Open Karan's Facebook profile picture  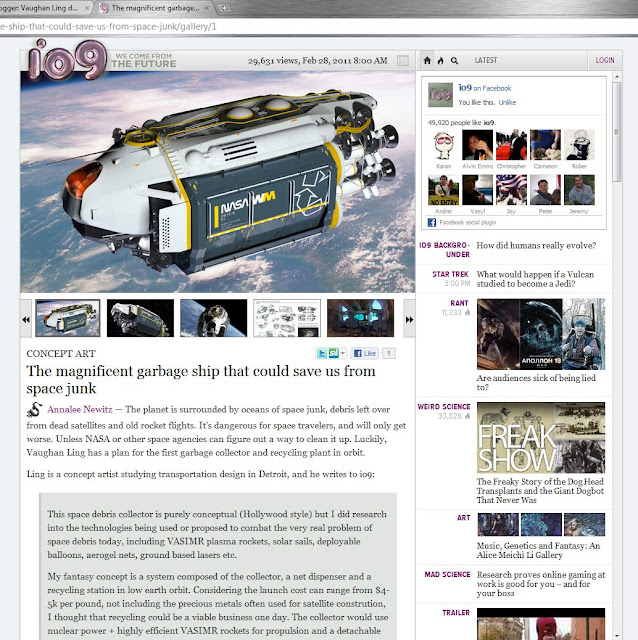[443, 145]
